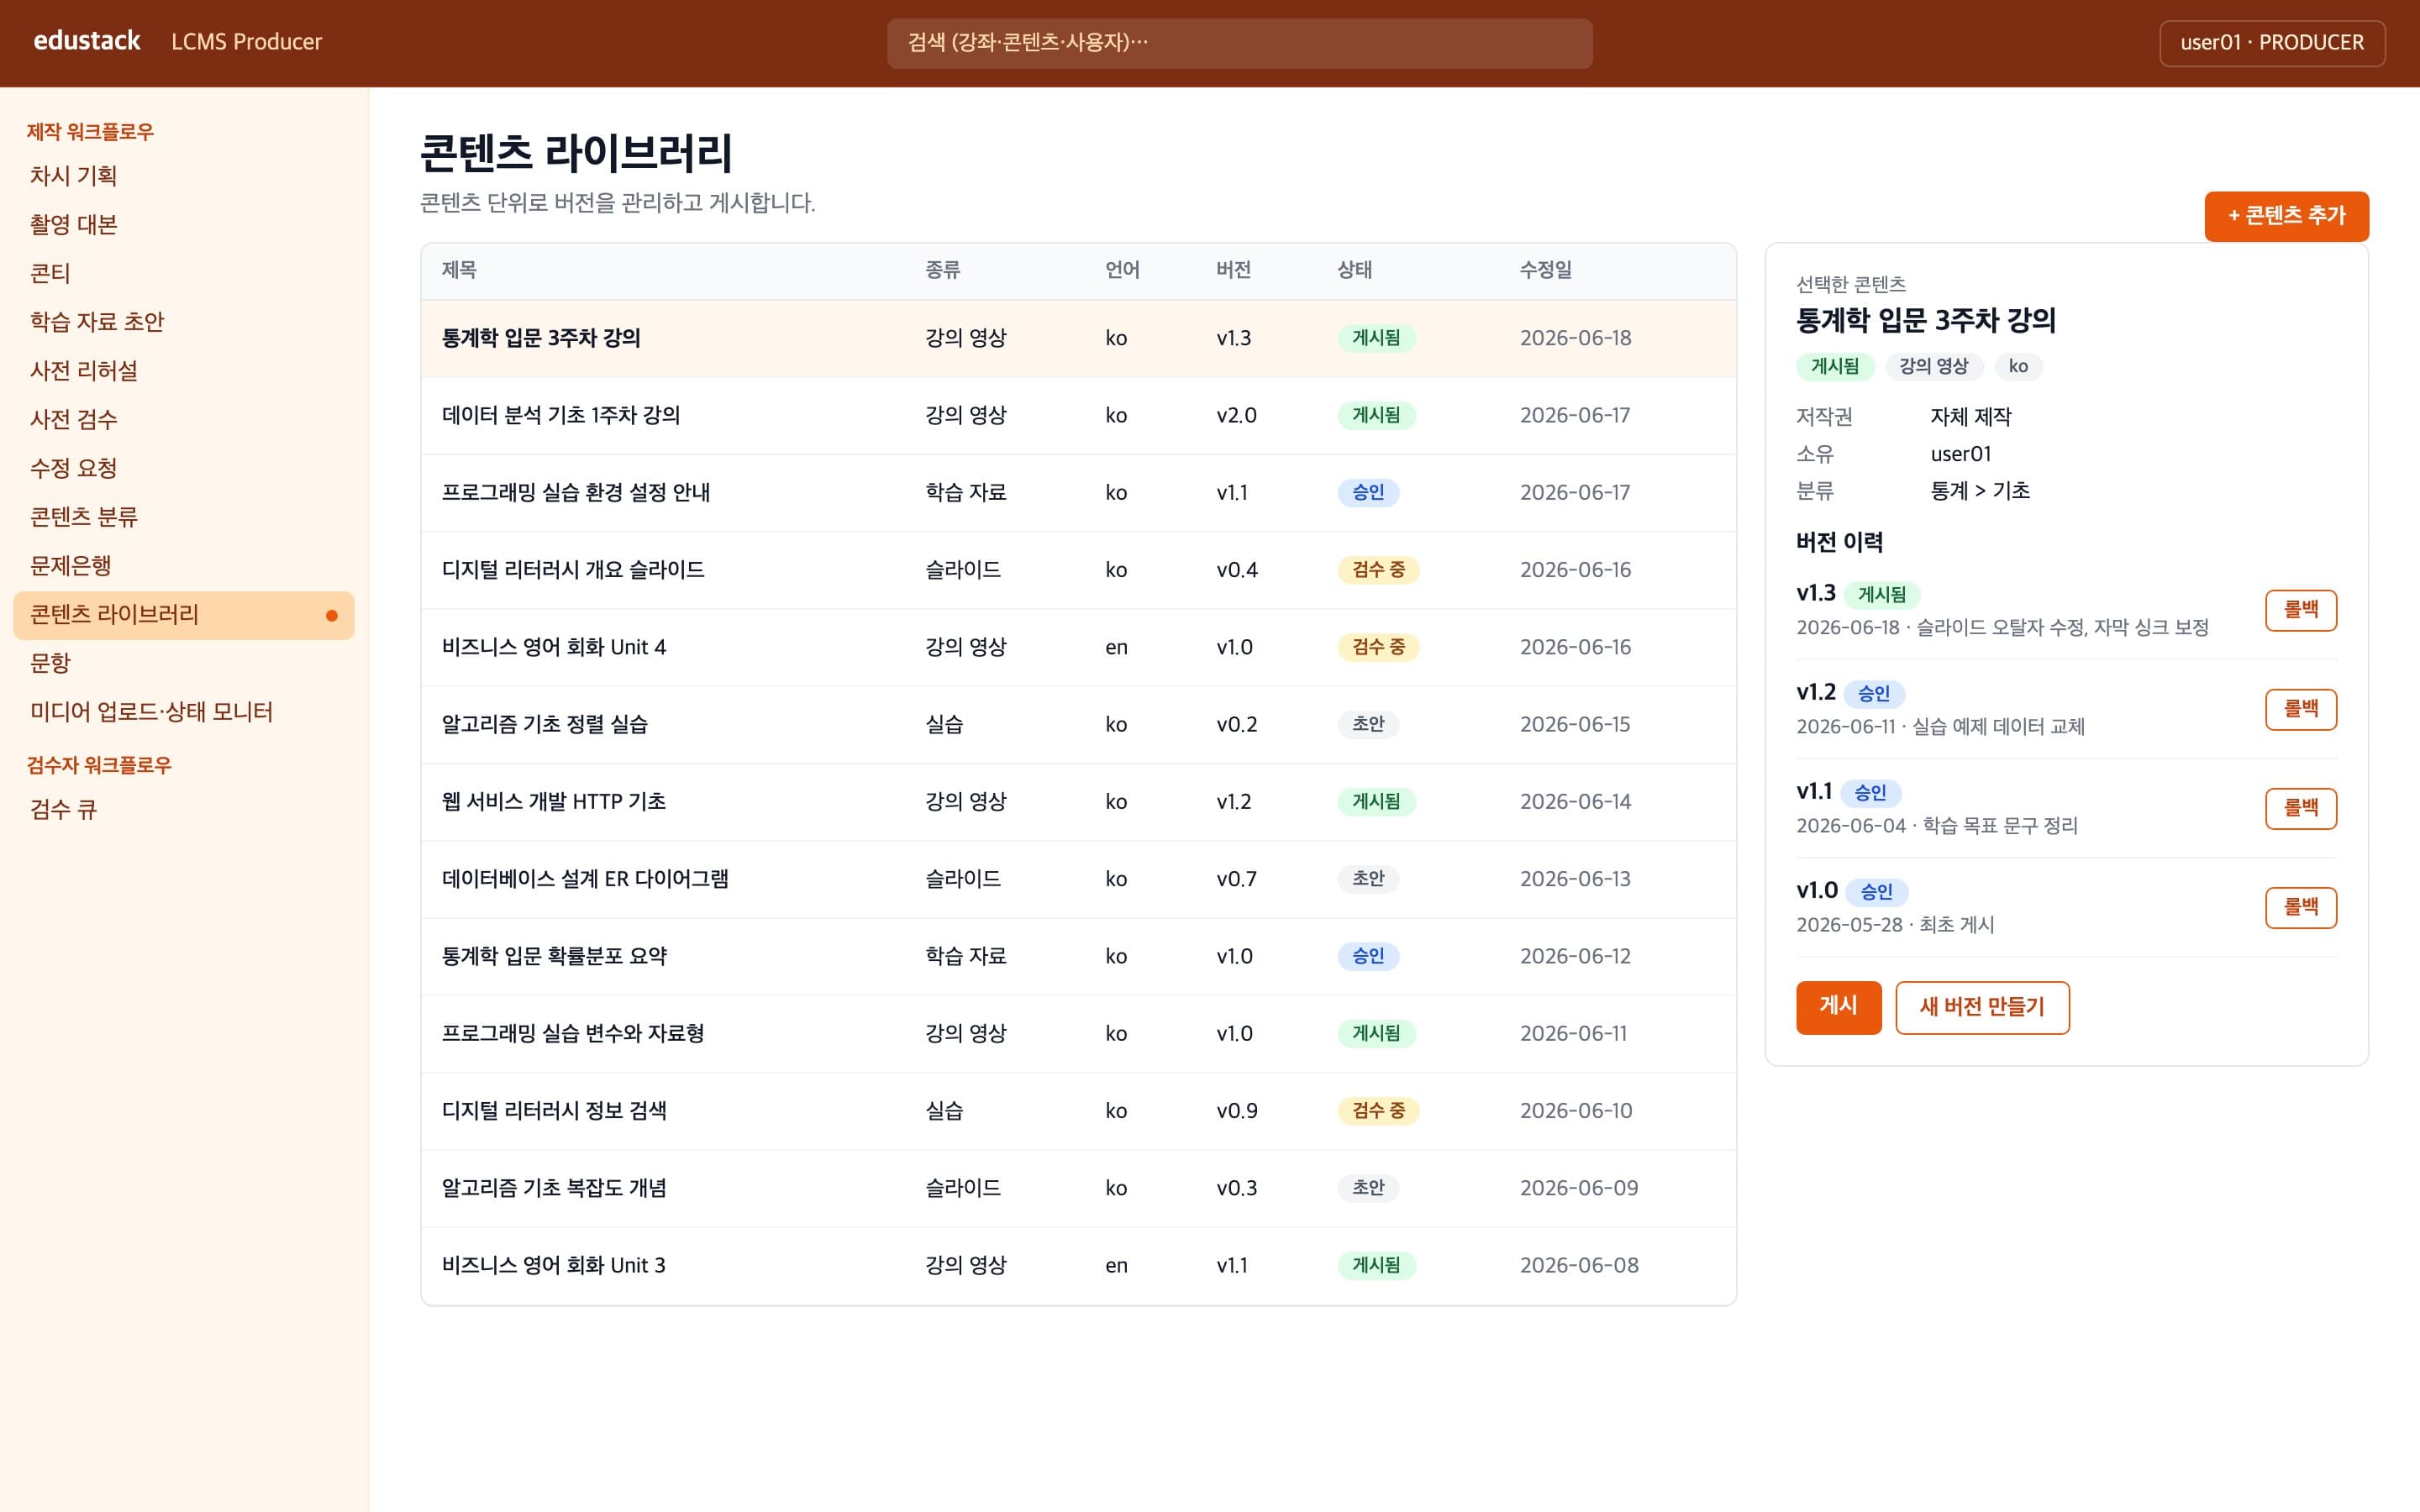
Task: Select row 웹 서비스 개발 HTTP 기초
Action: coord(1078,802)
